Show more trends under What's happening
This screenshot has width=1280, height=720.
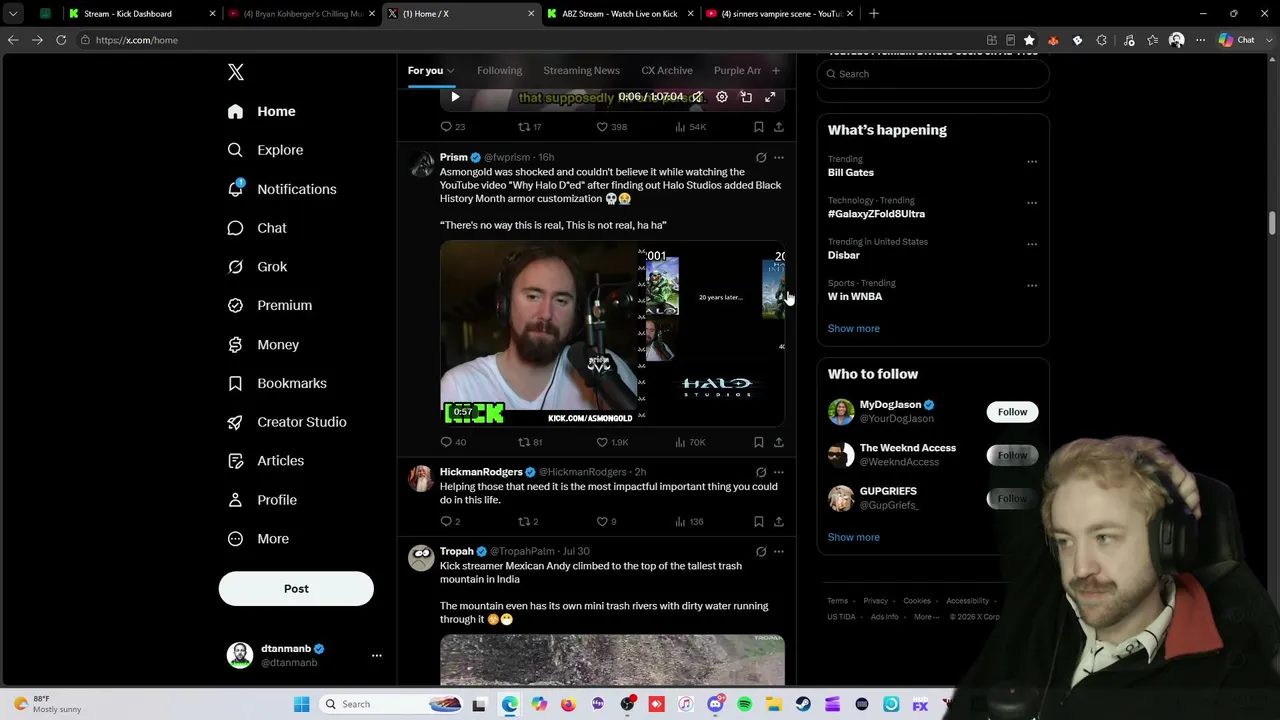[854, 328]
